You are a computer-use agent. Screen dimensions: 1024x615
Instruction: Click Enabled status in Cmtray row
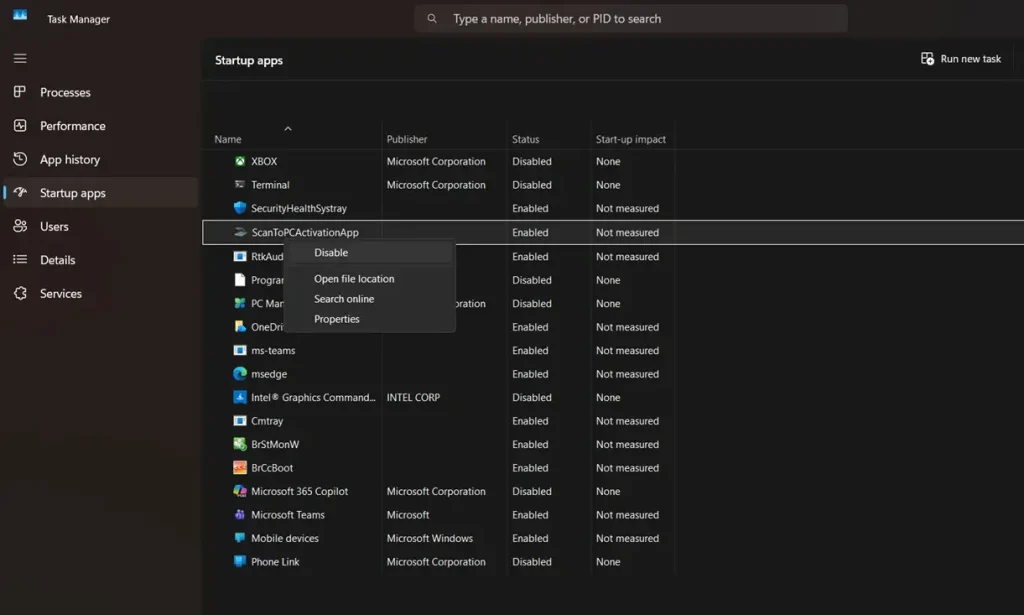530,421
